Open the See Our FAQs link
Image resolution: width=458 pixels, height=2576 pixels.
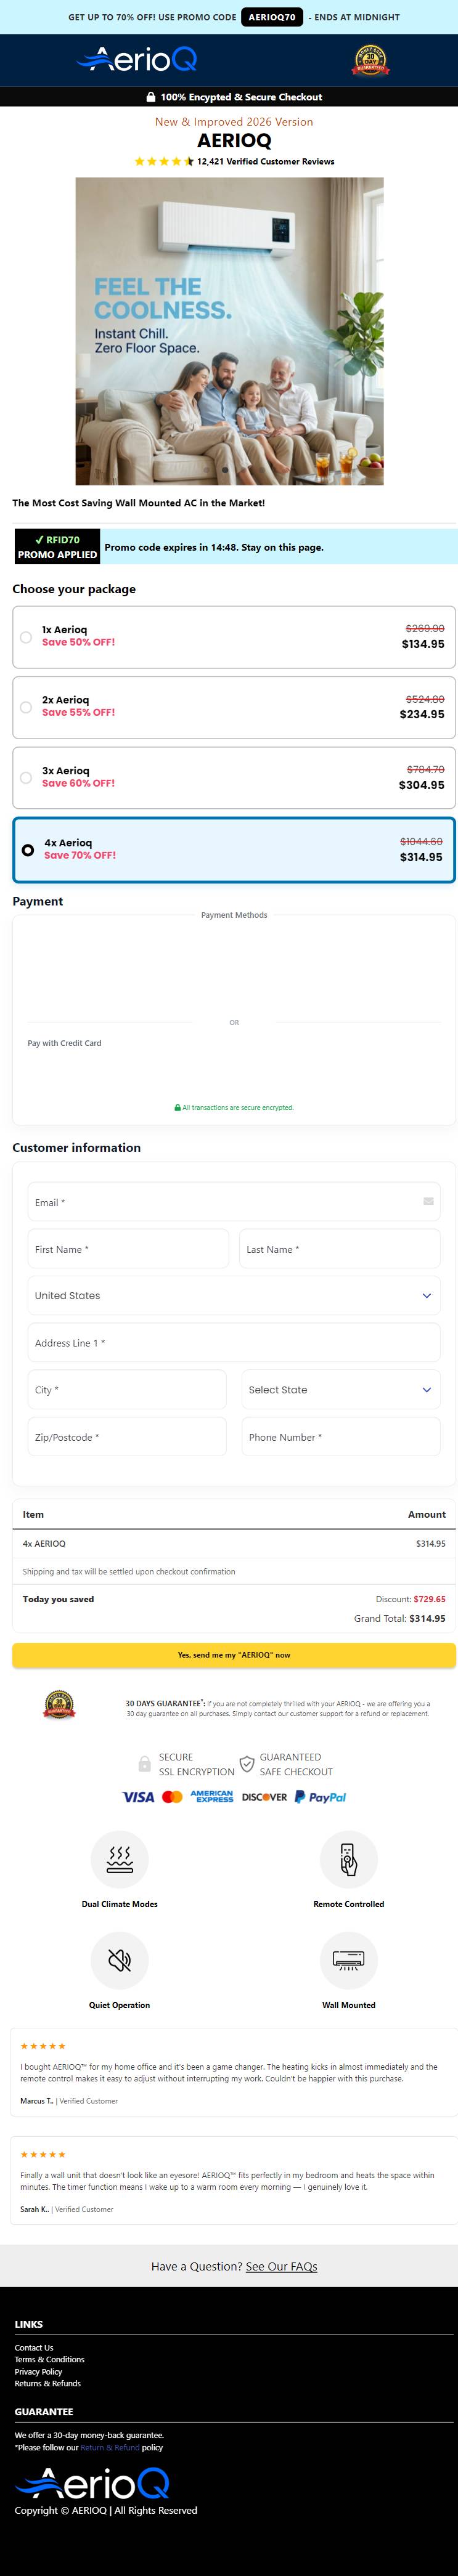tap(281, 2266)
